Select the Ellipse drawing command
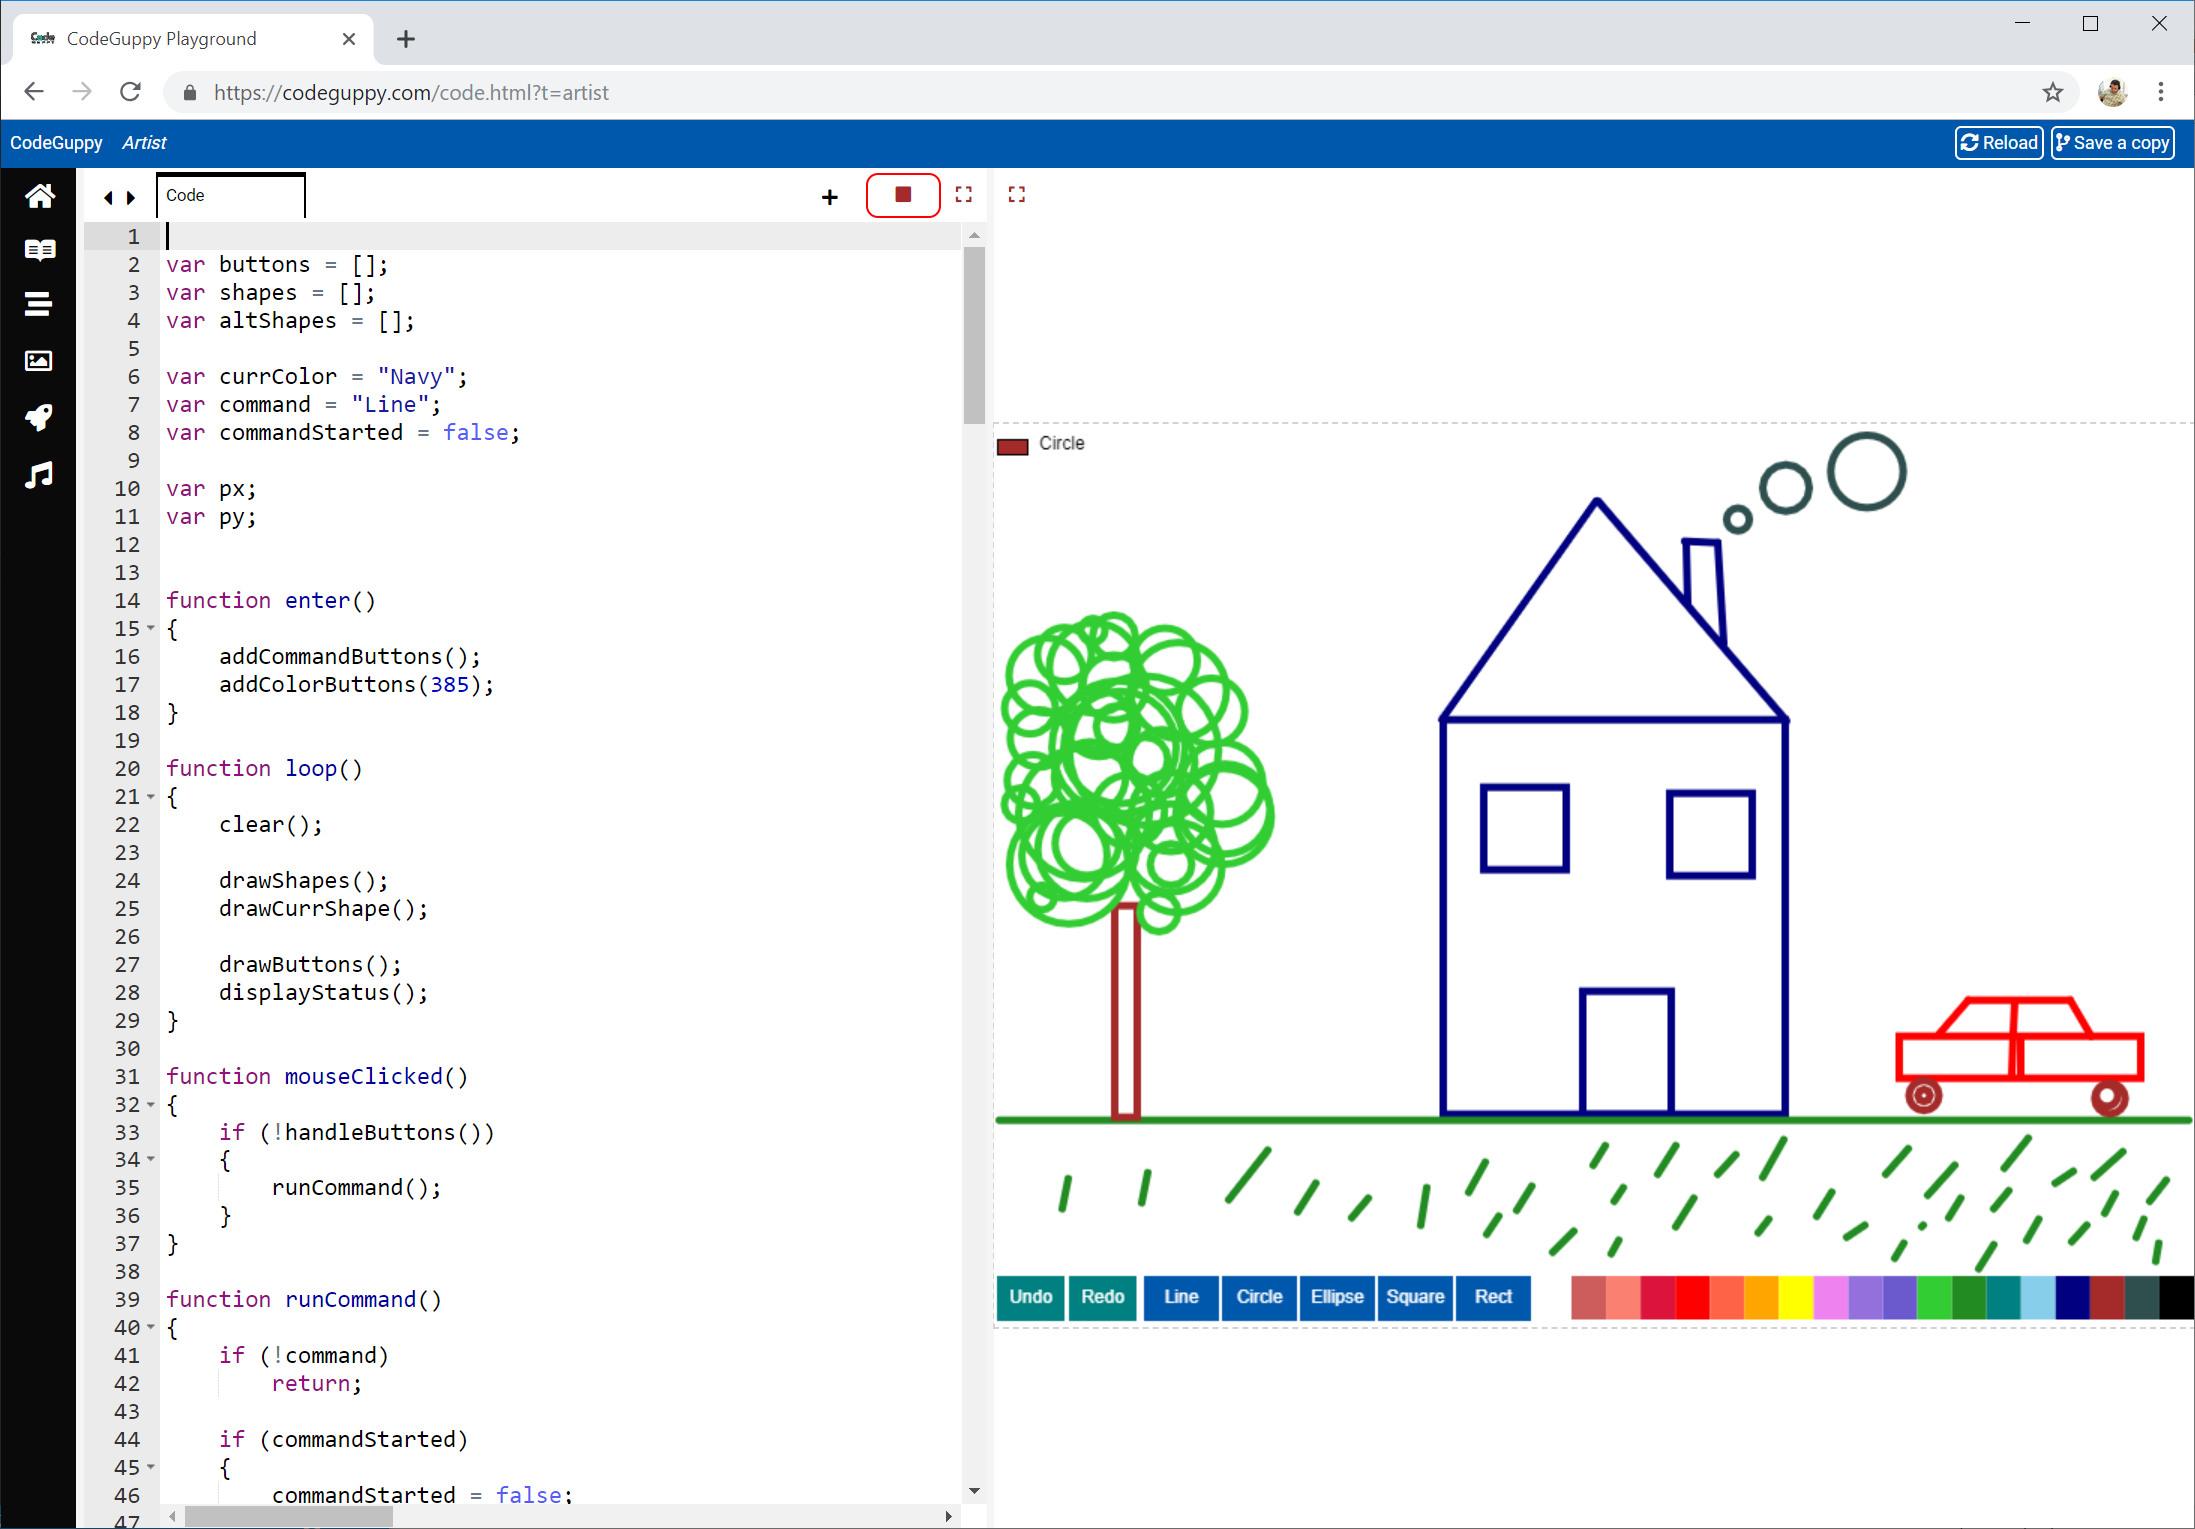Screen dimensions: 2195x1529 pyautogui.click(x=1336, y=1297)
